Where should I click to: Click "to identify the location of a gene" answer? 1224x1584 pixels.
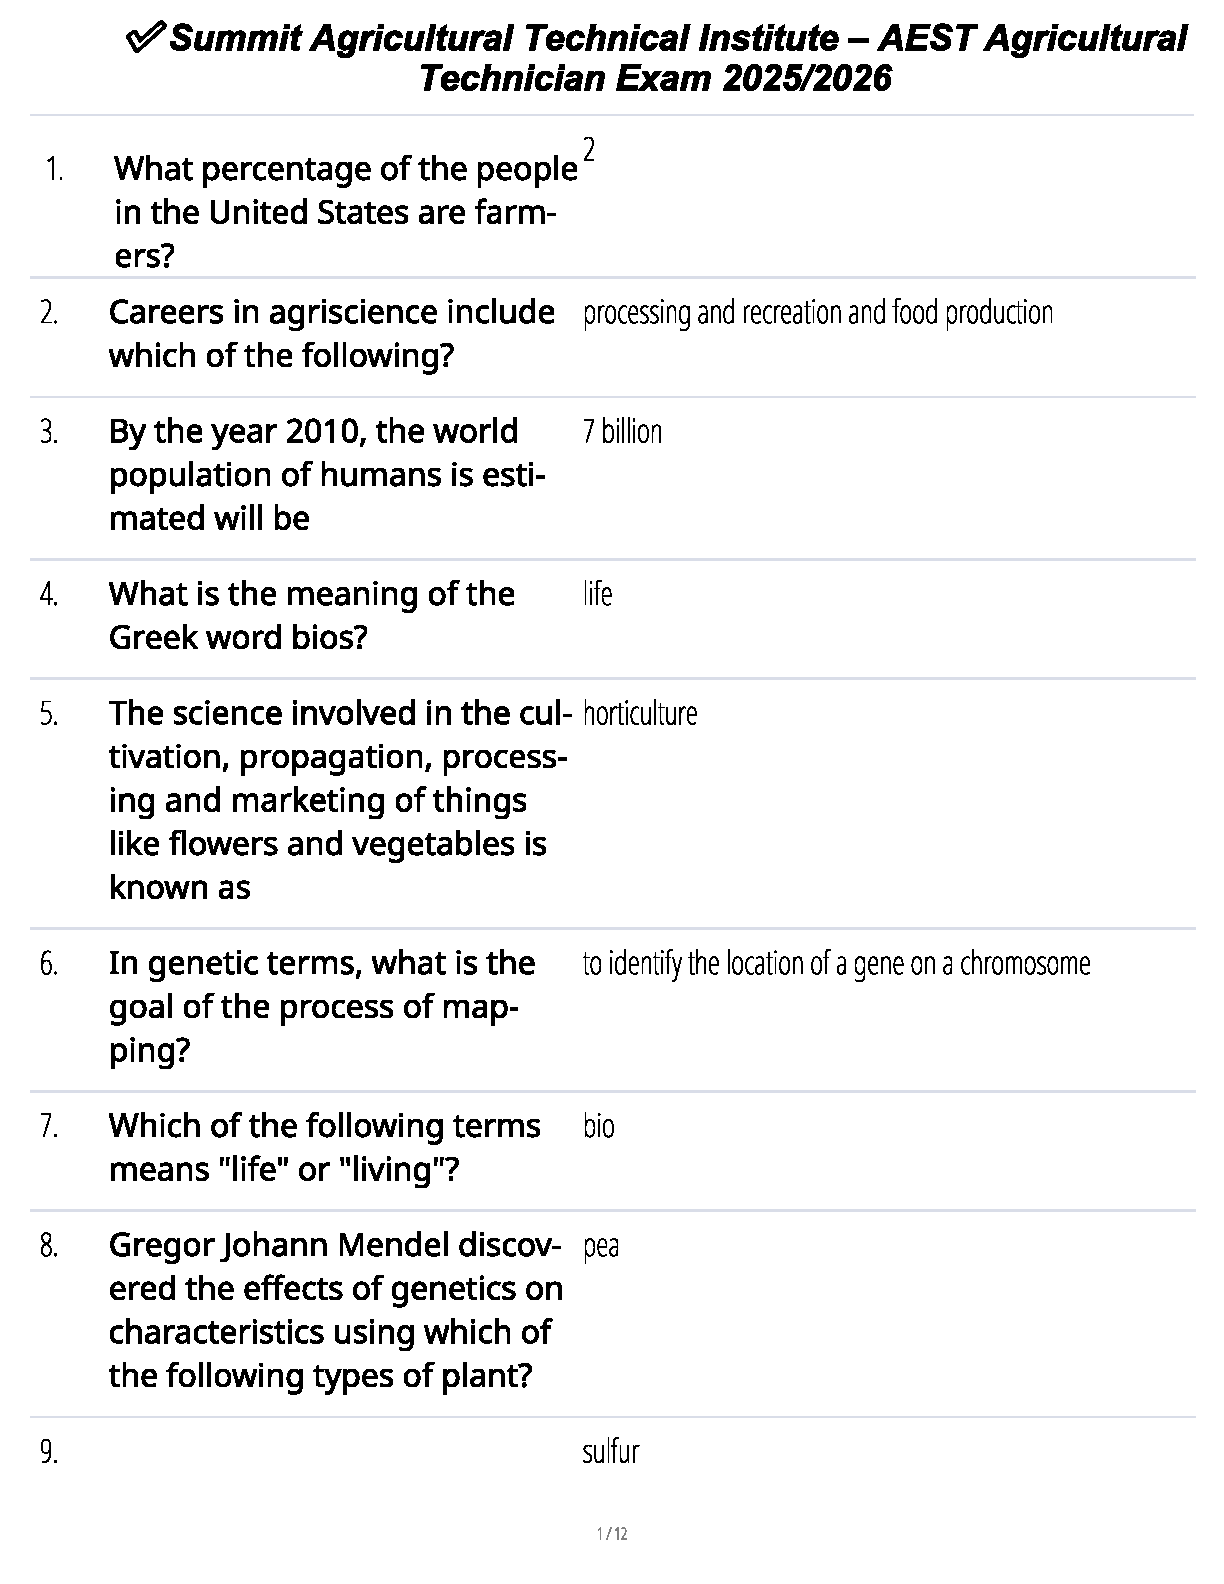(836, 964)
